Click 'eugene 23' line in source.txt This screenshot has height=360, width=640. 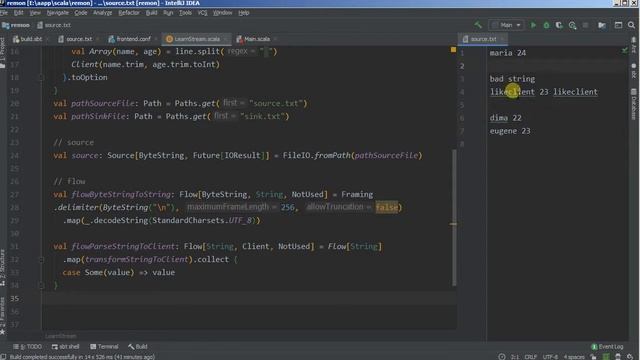click(510, 131)
